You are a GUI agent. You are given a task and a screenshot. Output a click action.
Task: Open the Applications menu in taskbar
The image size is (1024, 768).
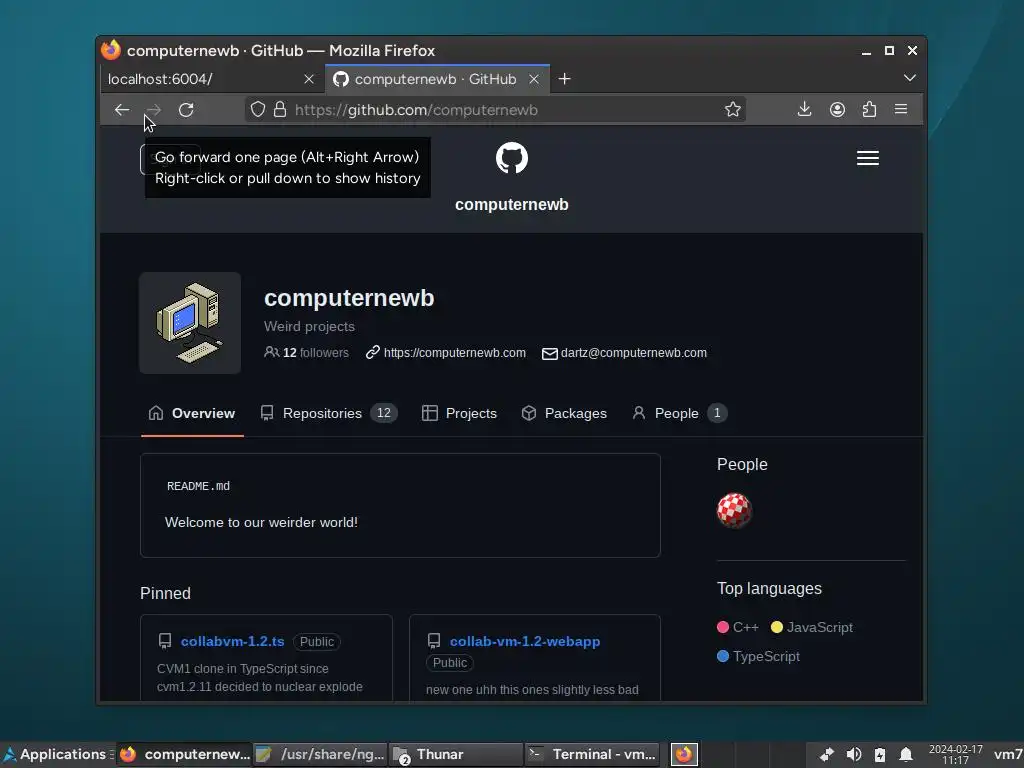pos(56,754)
